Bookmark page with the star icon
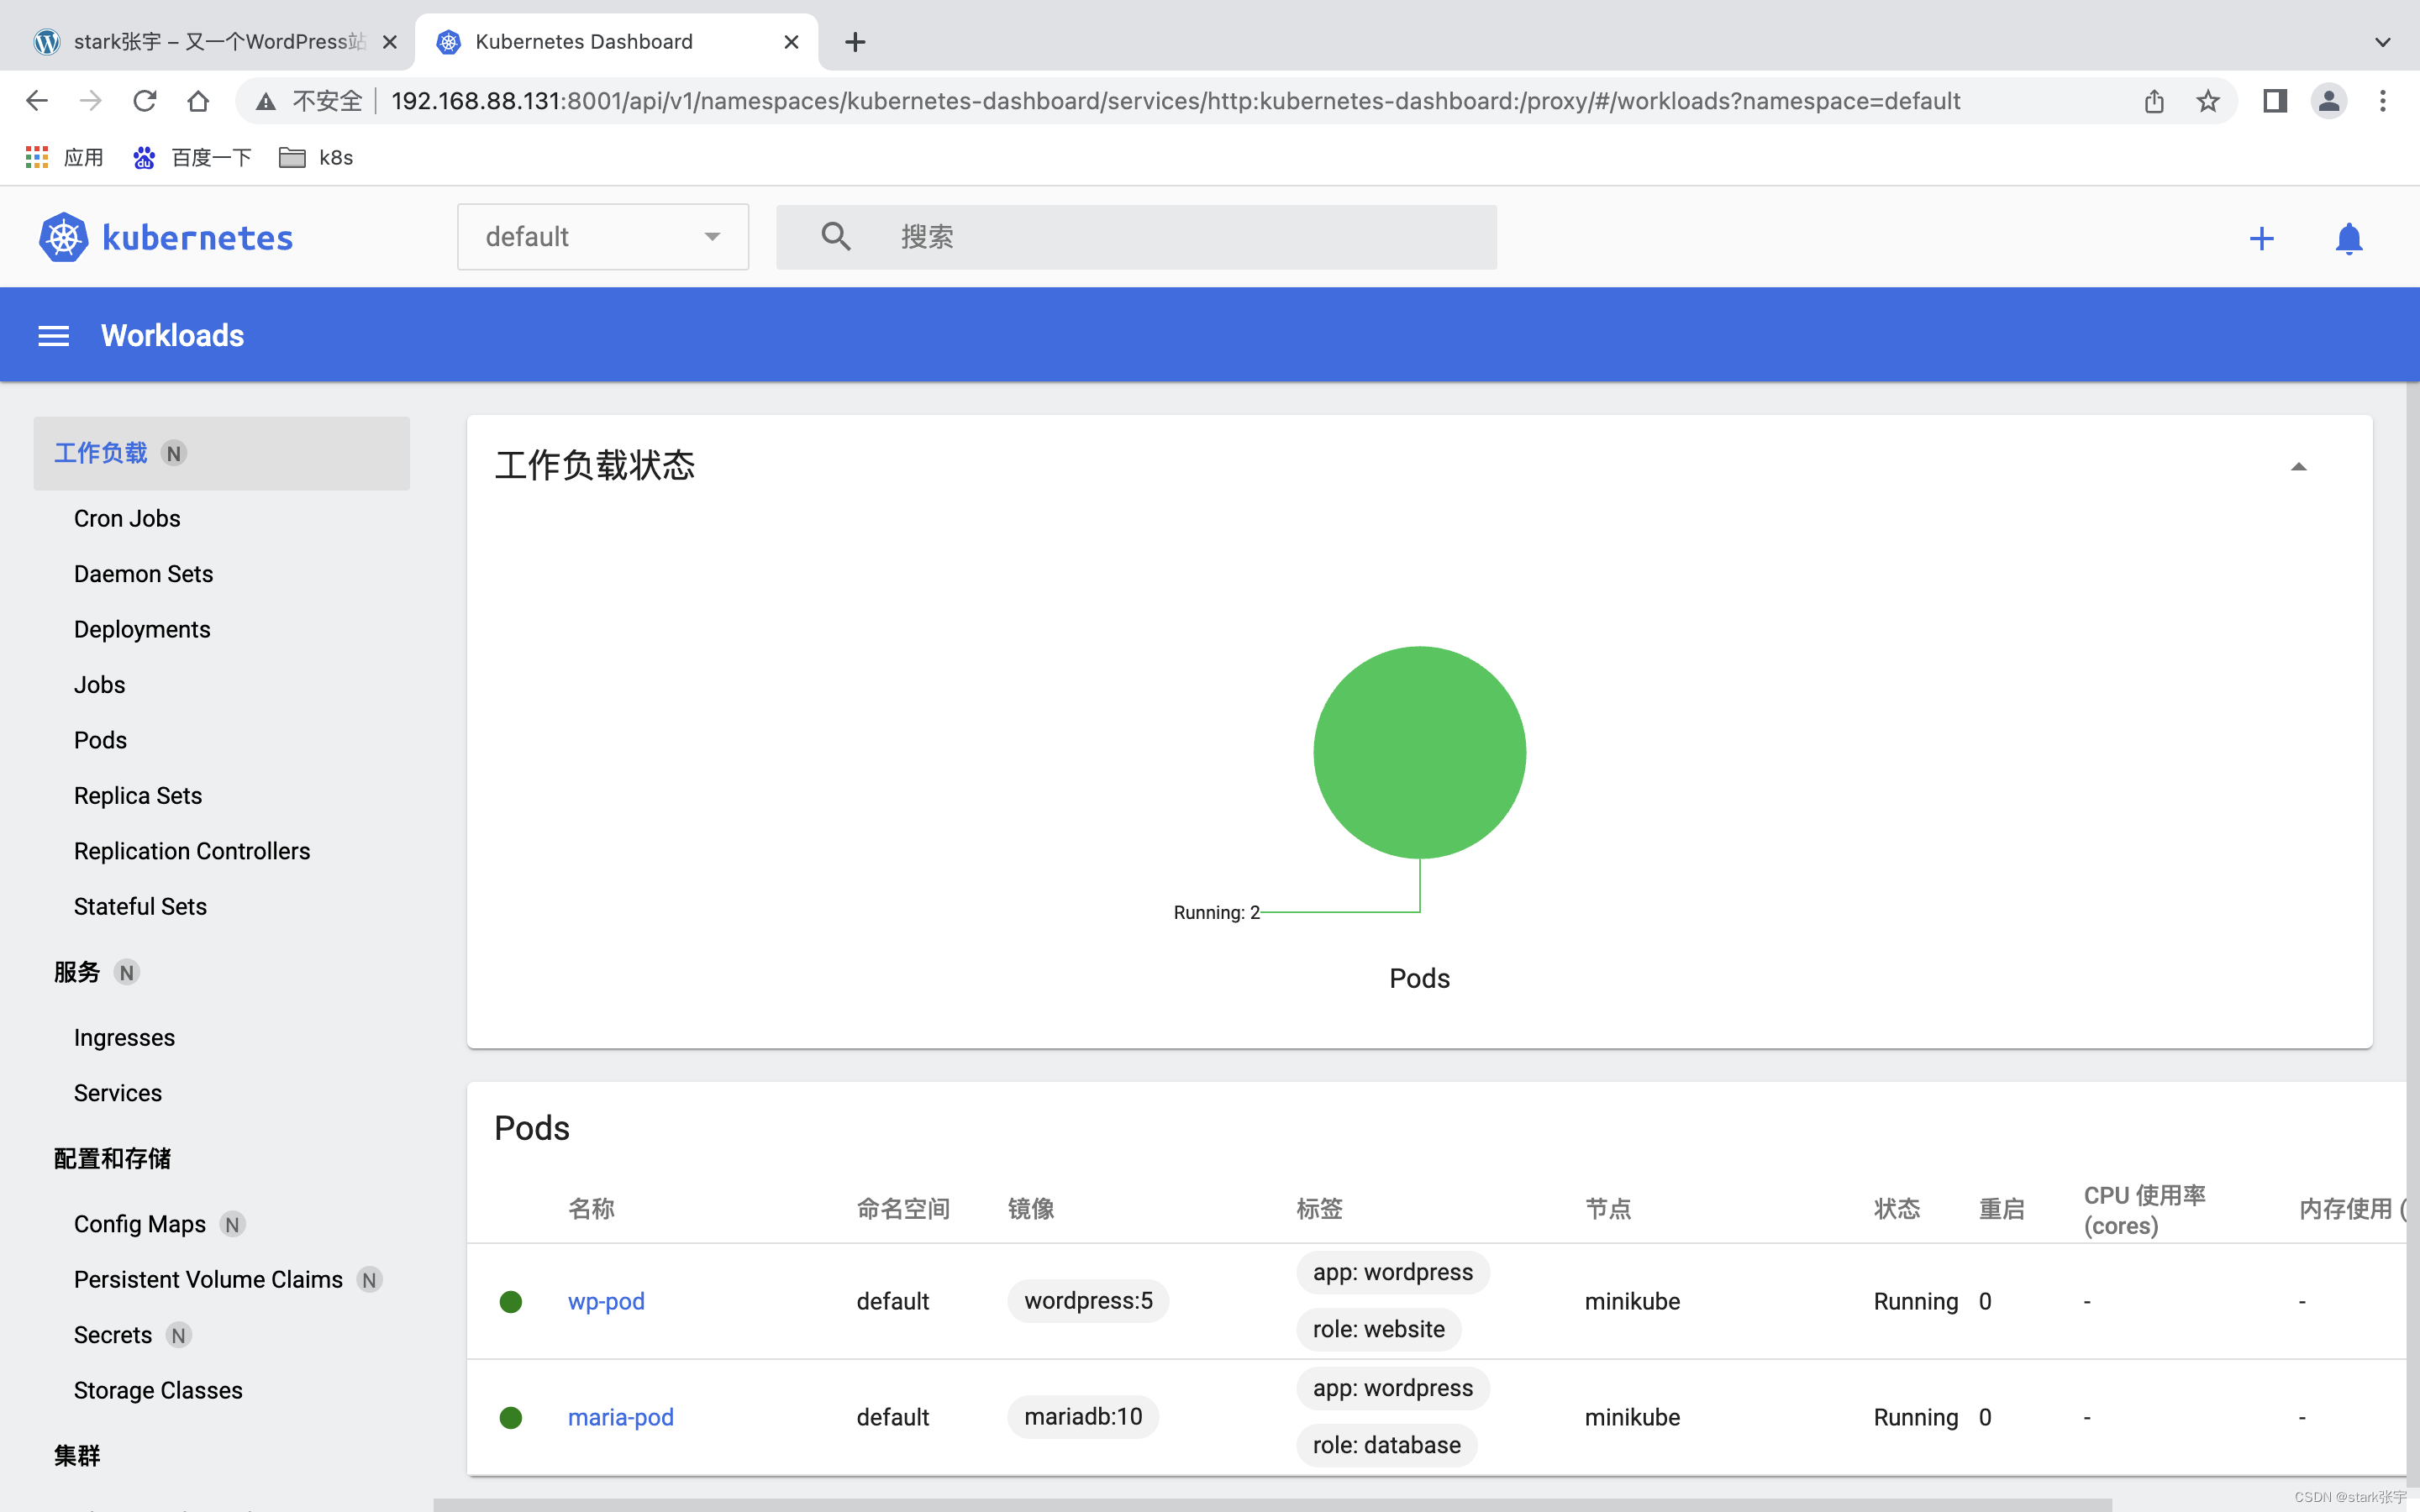Image resolution: width=2420 pixels, height=1512 pixels. pos(2208,101)
